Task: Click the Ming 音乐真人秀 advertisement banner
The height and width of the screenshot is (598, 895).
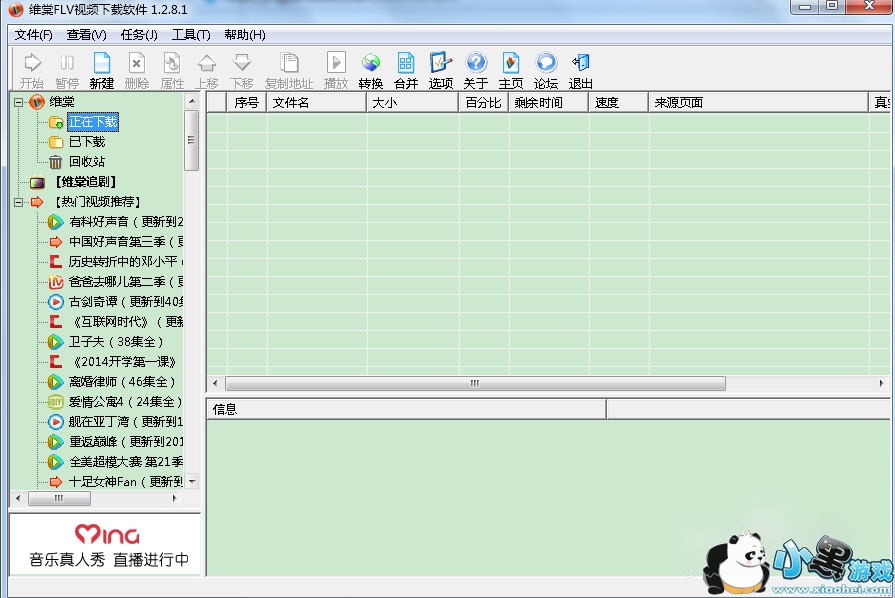Action: [106, 544]
